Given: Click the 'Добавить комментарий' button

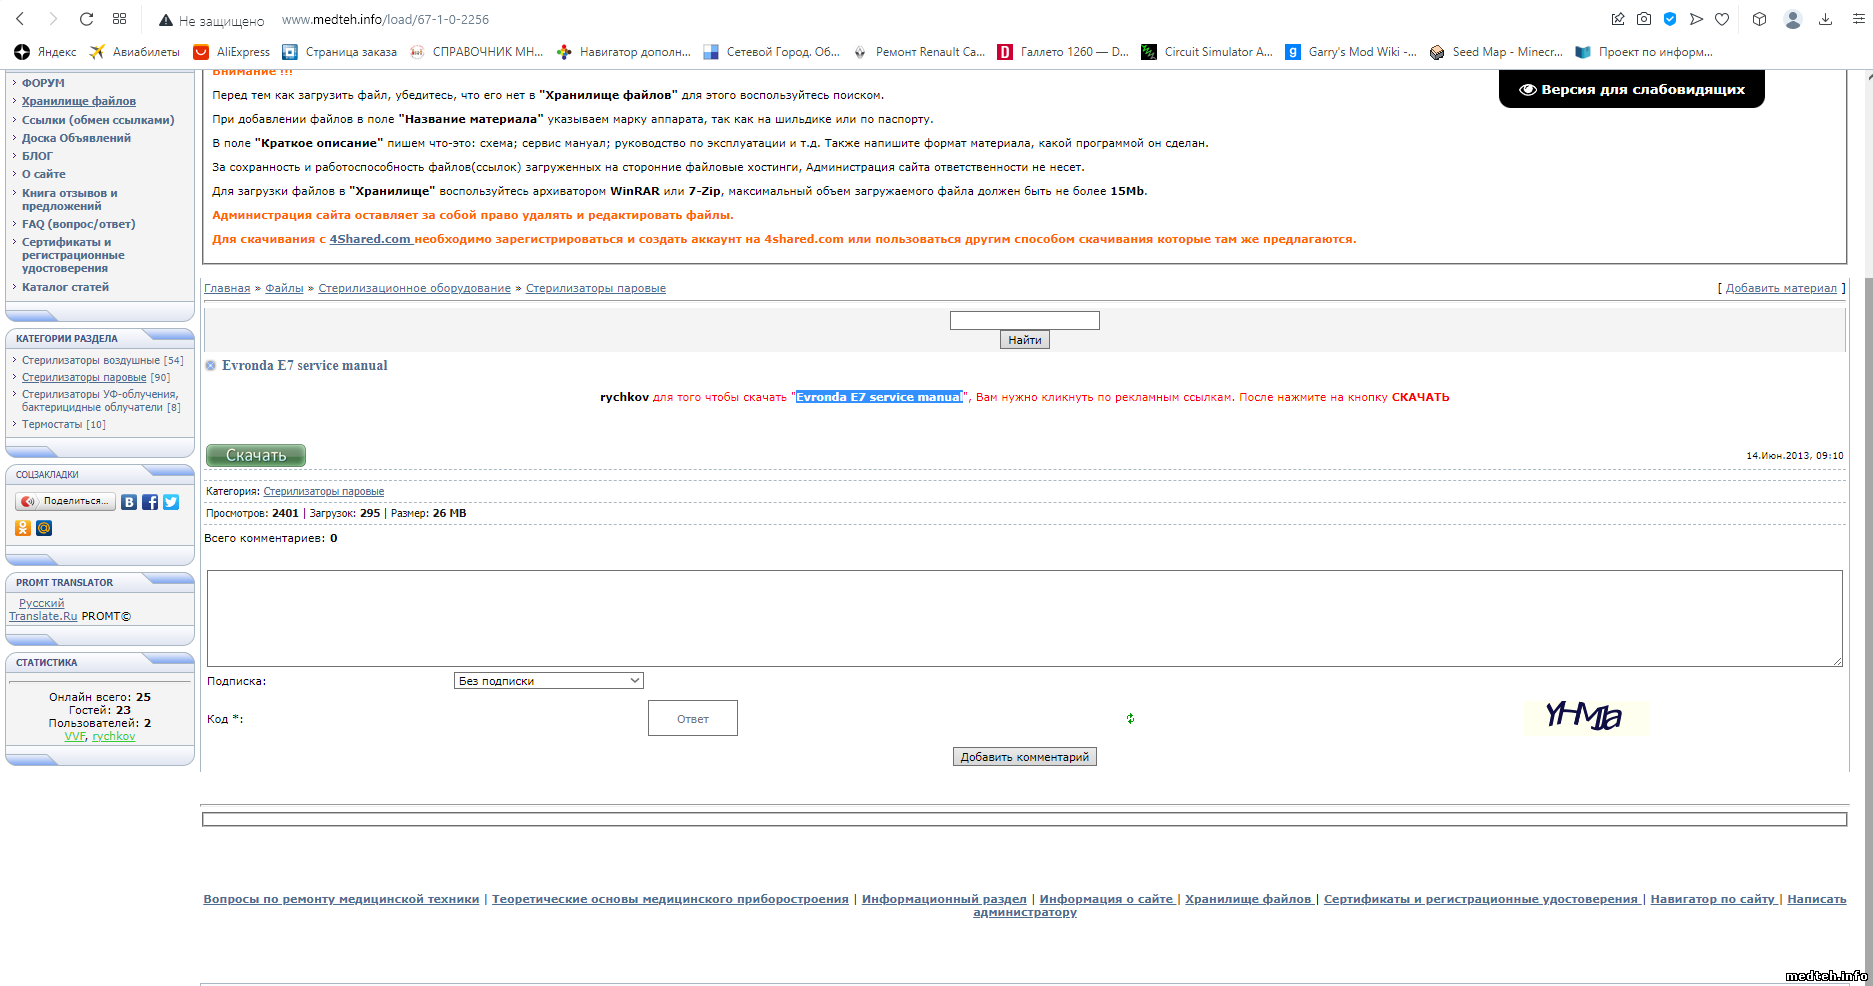Looking at the screenshot, I should click(x=1024, y=757).
